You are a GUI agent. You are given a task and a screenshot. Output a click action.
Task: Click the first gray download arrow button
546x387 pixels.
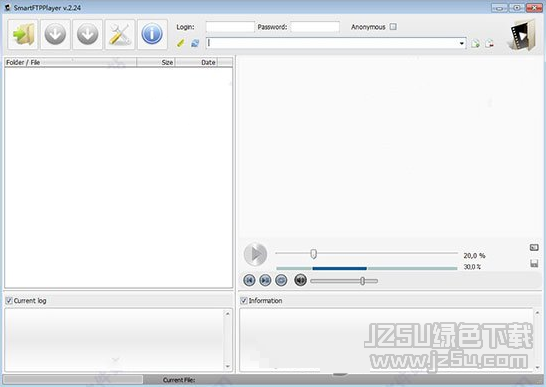tap(55, 34)
